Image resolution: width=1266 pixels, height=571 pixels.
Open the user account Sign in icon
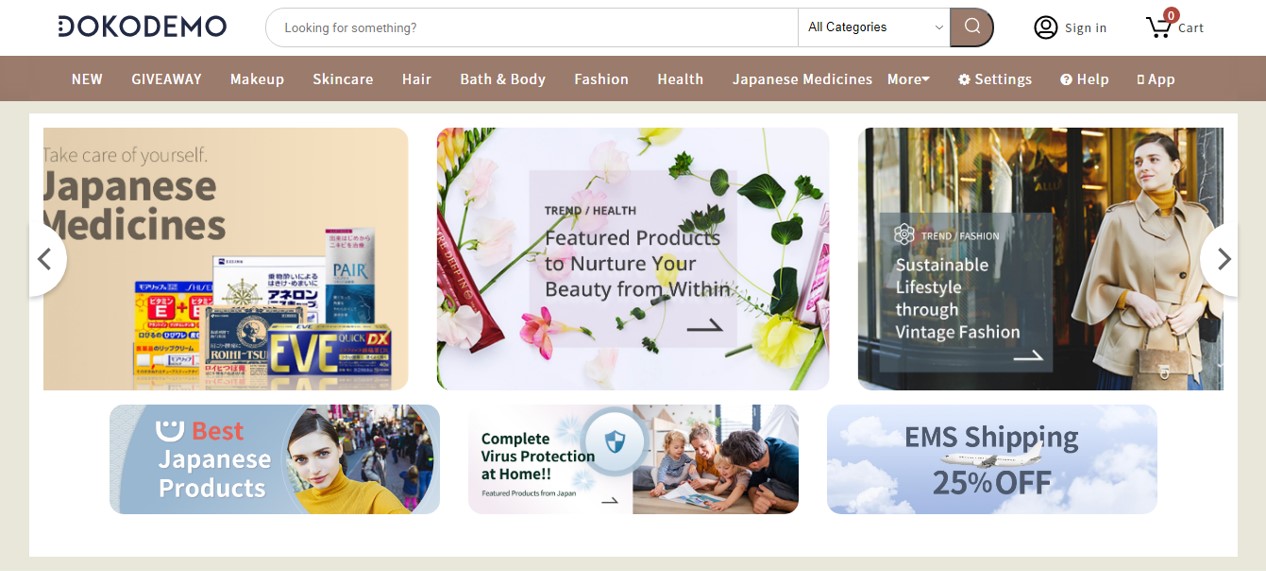(1046, 27)
